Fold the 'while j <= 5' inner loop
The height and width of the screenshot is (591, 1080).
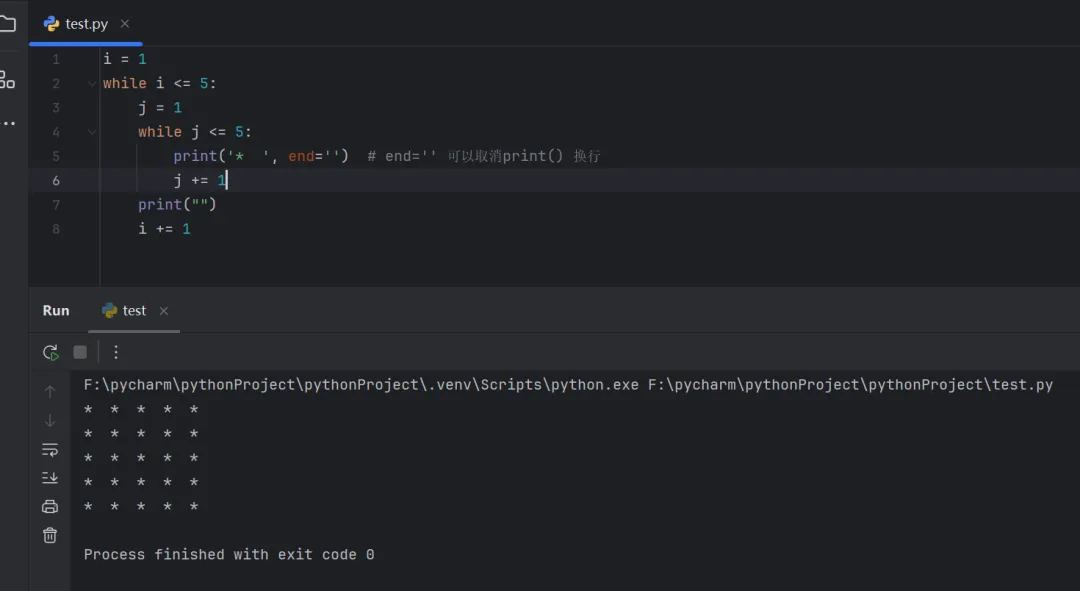[92, 132]
